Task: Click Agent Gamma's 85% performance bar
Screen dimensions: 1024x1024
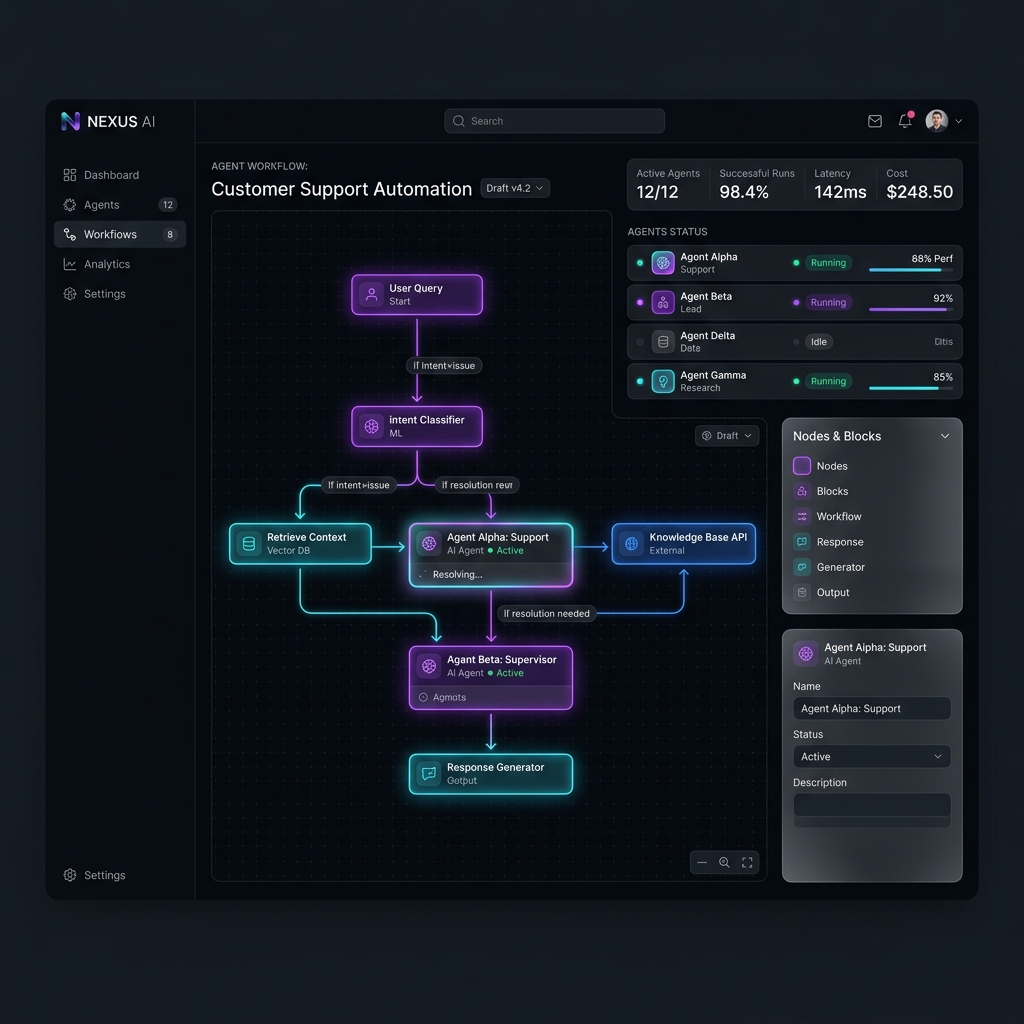Action: point(910,389)
